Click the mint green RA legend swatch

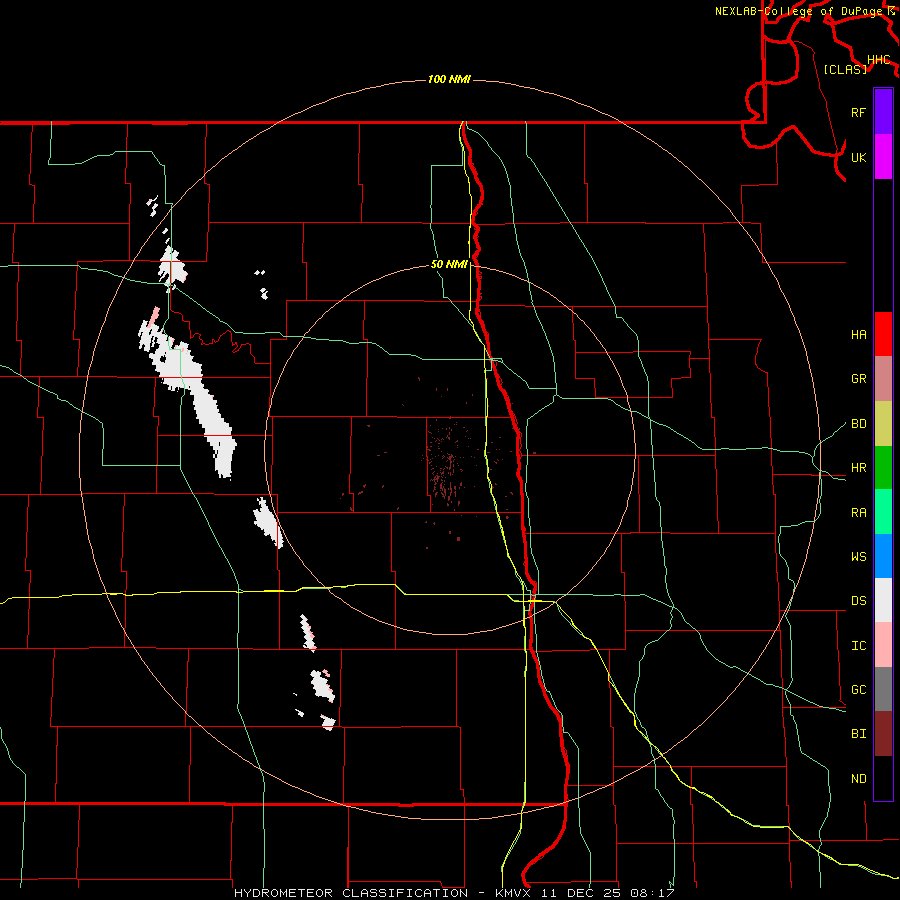coord(883,512)
